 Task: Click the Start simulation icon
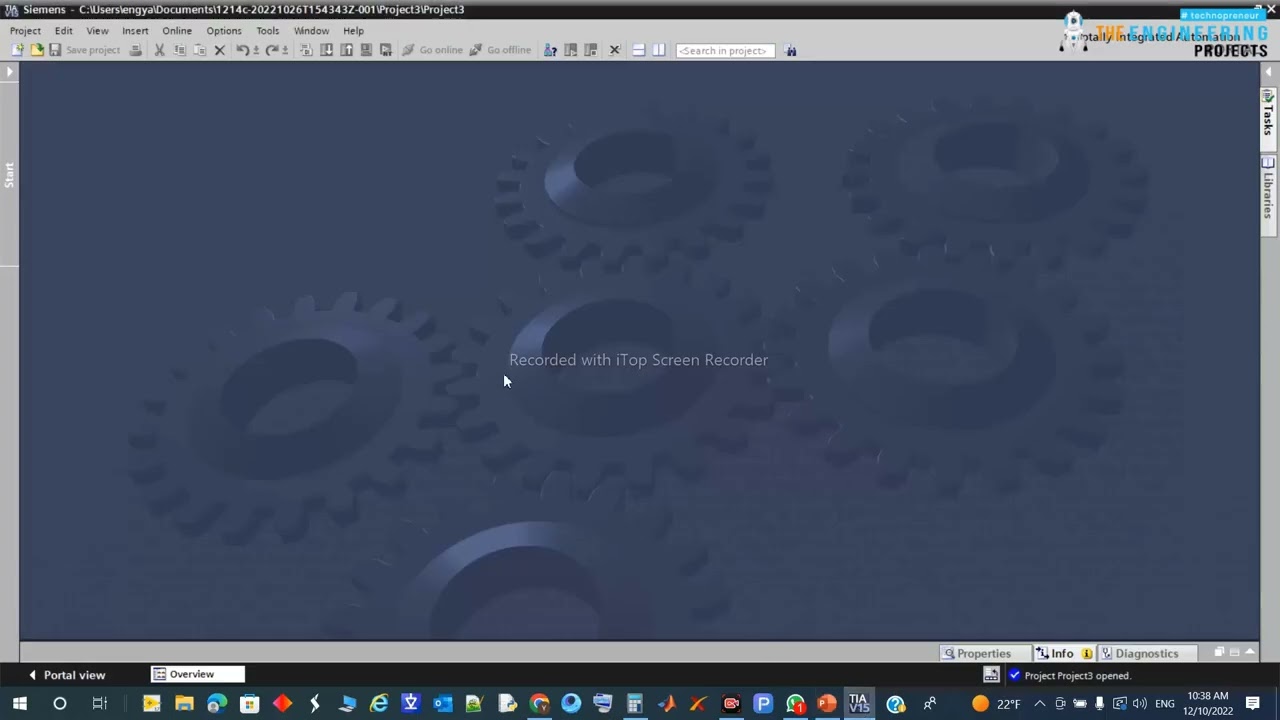point(366,50)
